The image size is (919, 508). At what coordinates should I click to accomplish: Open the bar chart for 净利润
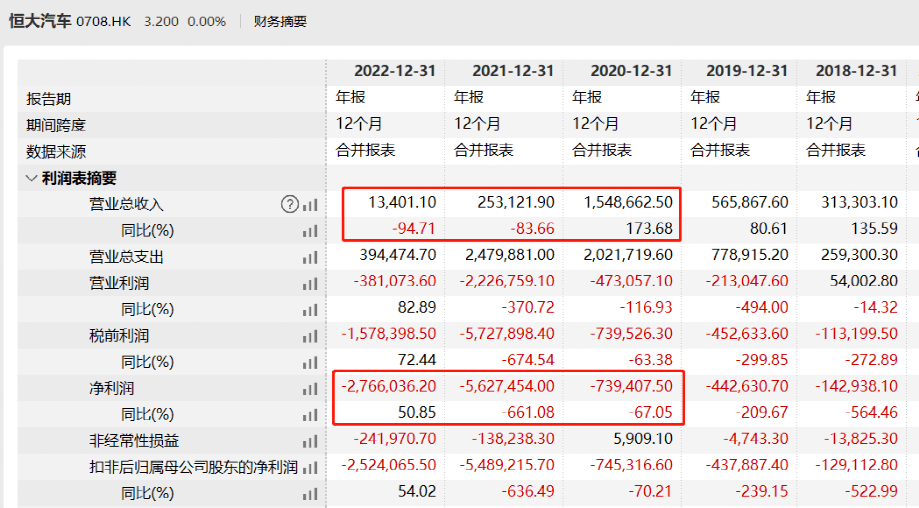pyautogui.click(x=310, y=388)
